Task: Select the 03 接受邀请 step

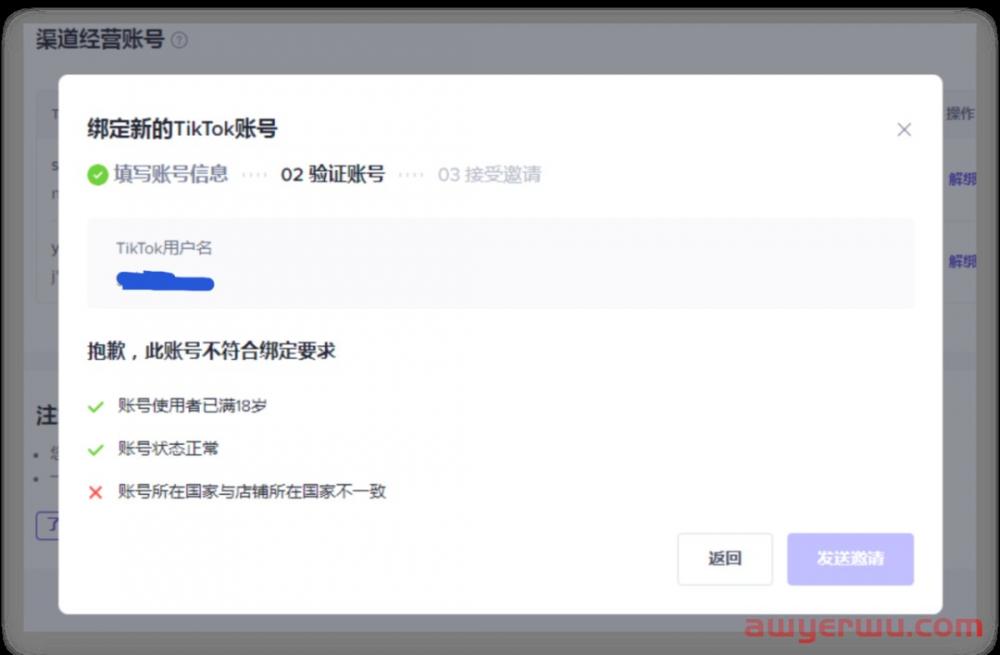Action: (489, 175)
